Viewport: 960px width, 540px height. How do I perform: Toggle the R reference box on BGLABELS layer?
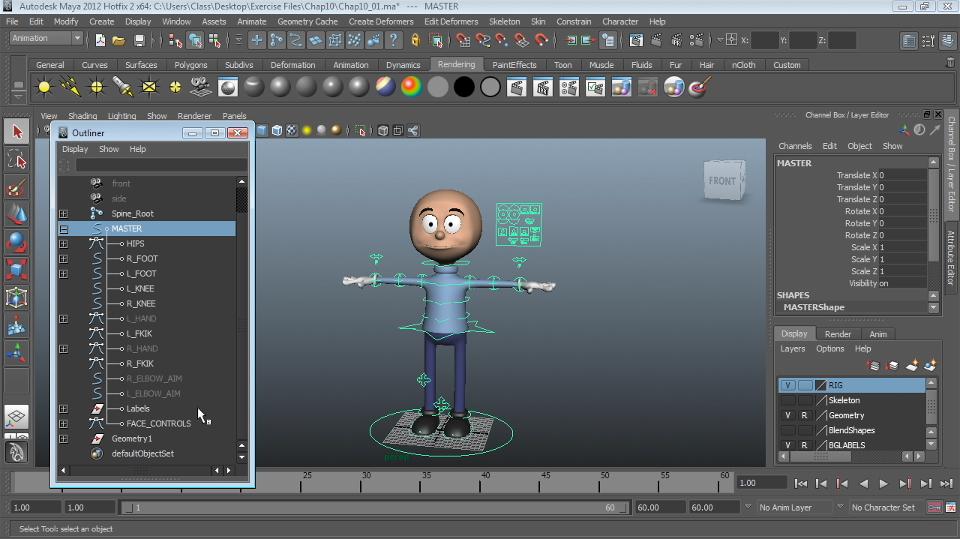pos(804,445)
